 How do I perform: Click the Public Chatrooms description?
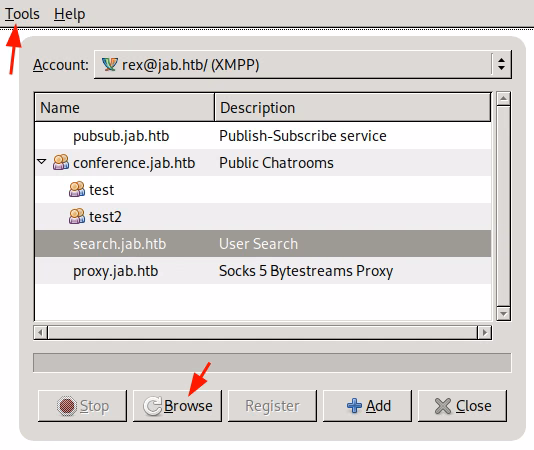276,163
